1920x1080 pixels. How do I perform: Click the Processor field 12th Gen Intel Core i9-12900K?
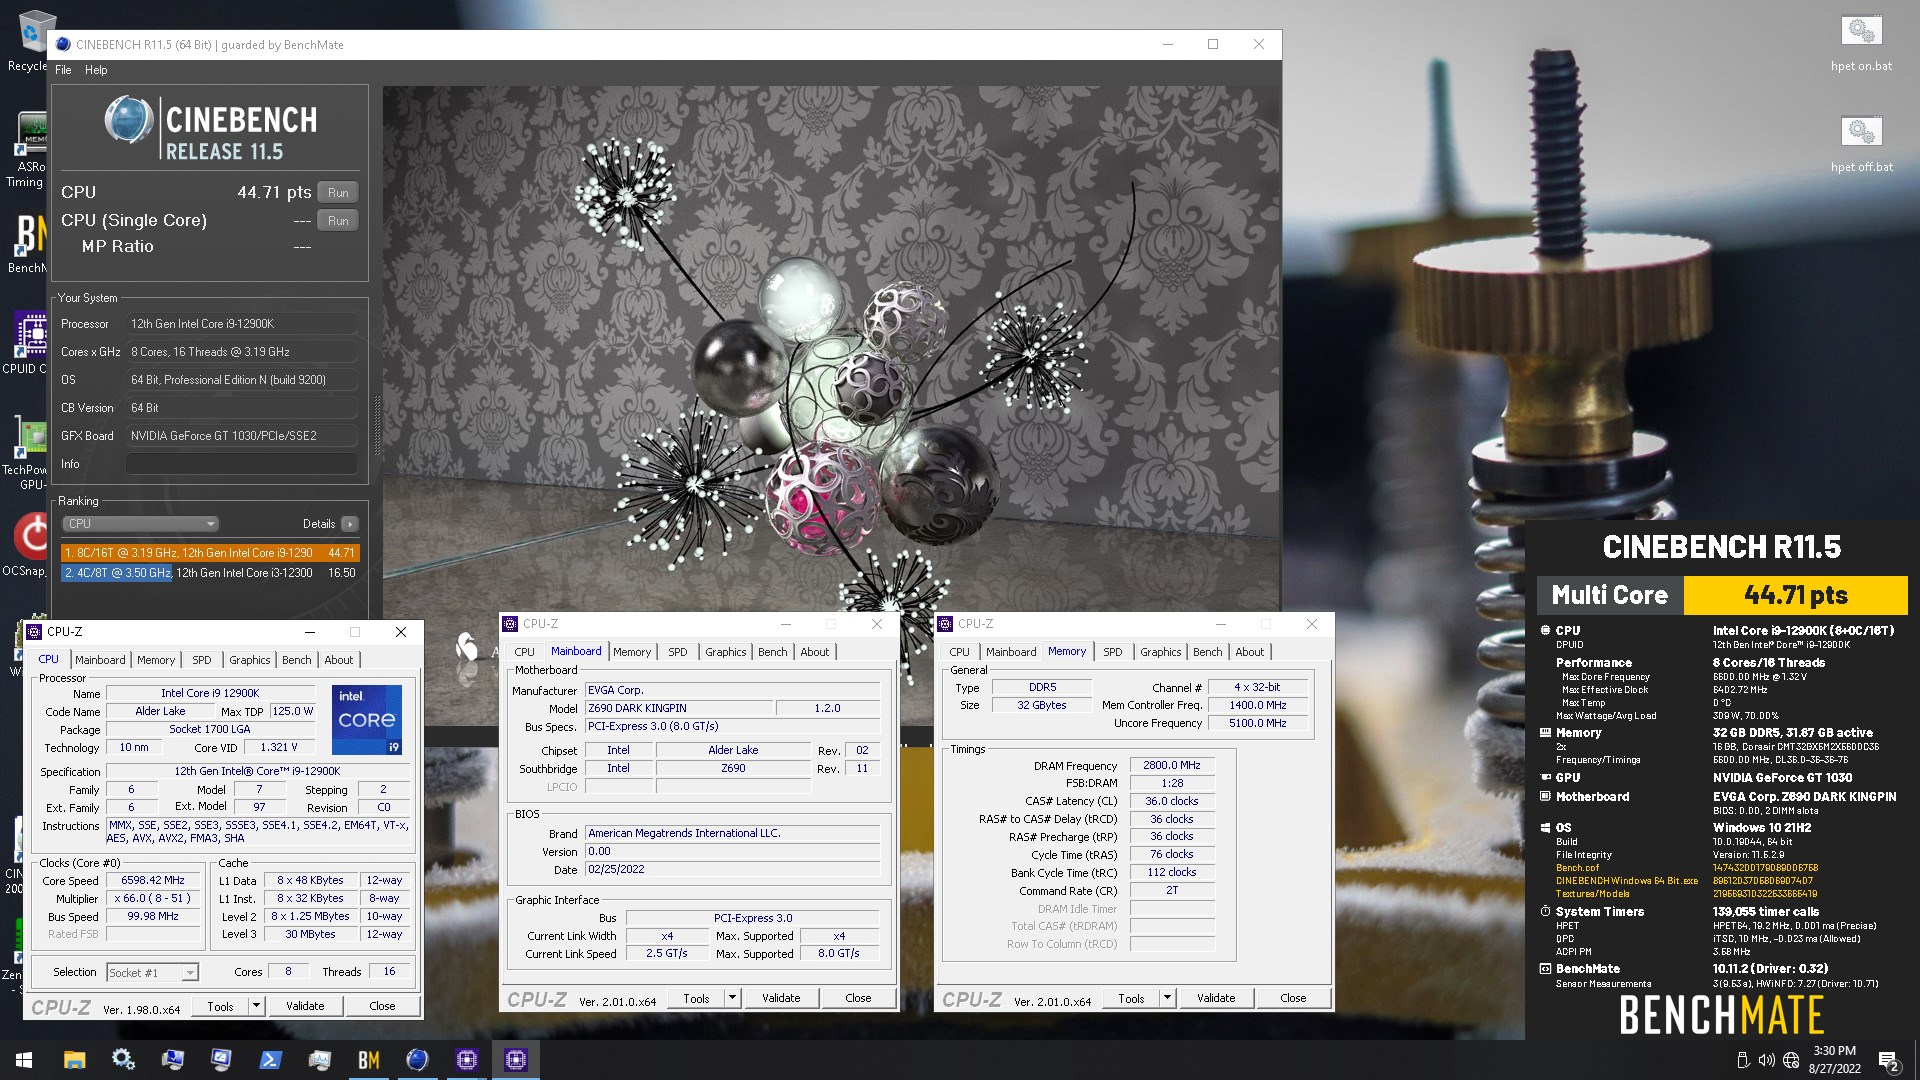pos(241,324)
